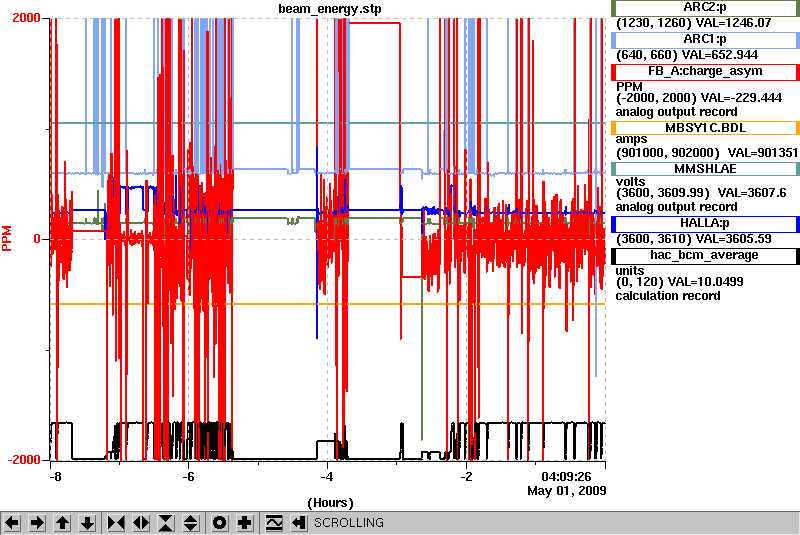Select the ARC2:p curve in the legend
This screenshot has height=535, width=800.
tap(705, 8)
